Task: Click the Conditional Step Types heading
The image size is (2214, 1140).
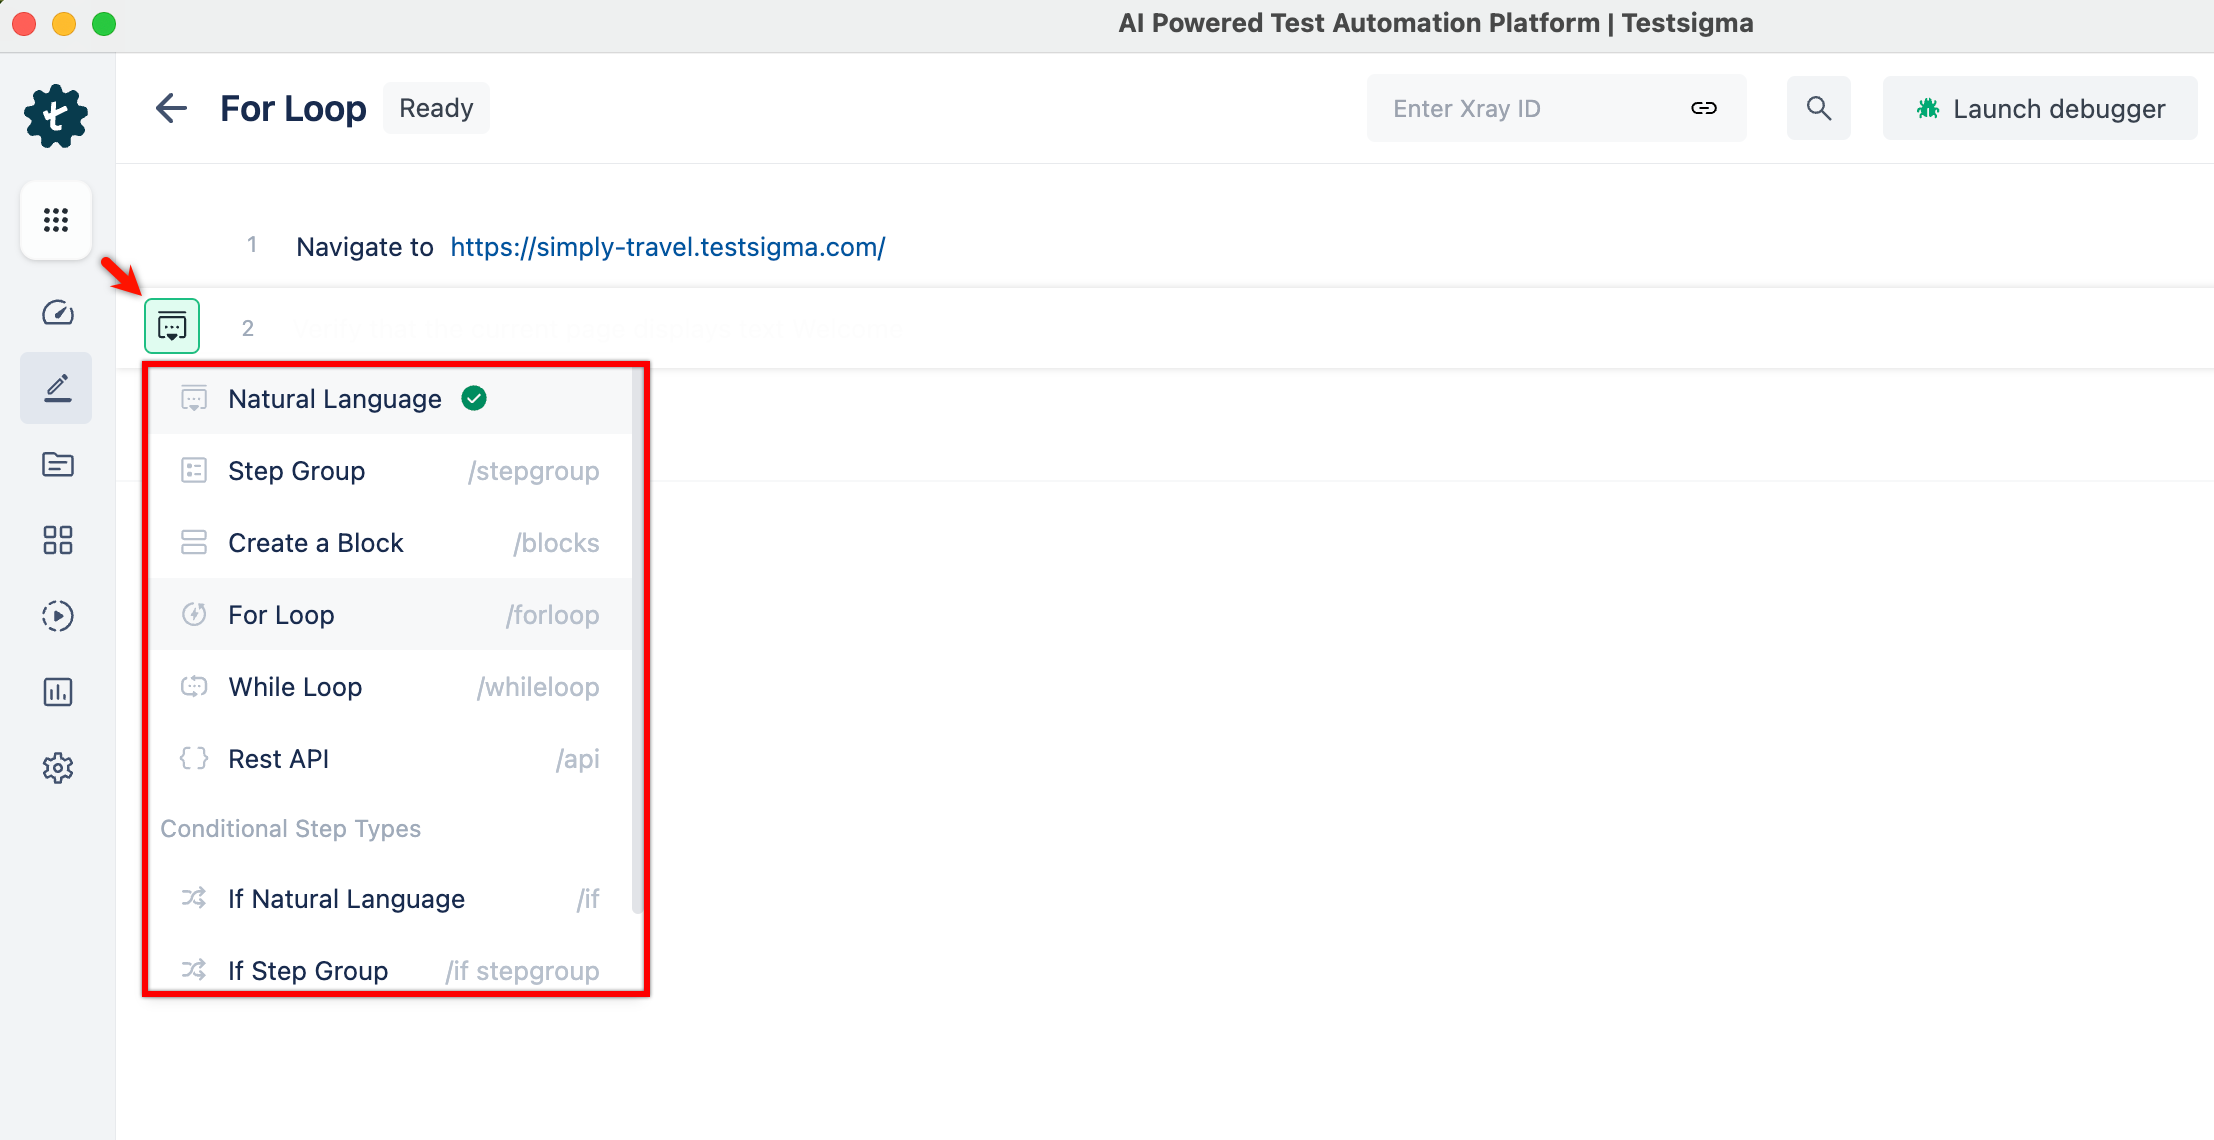Action: pos(291,829)
